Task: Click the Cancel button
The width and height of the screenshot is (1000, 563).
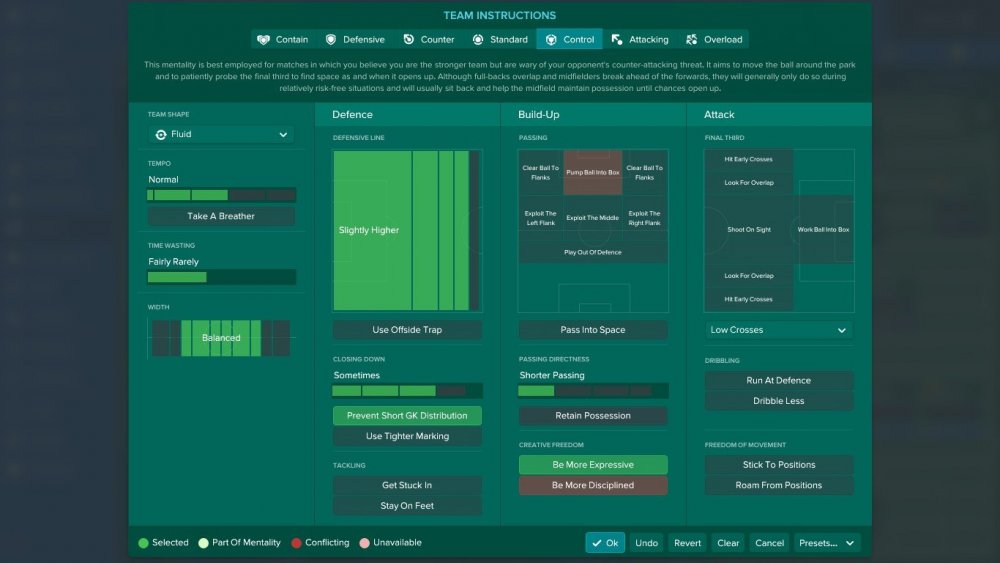Action: (769, 543)
